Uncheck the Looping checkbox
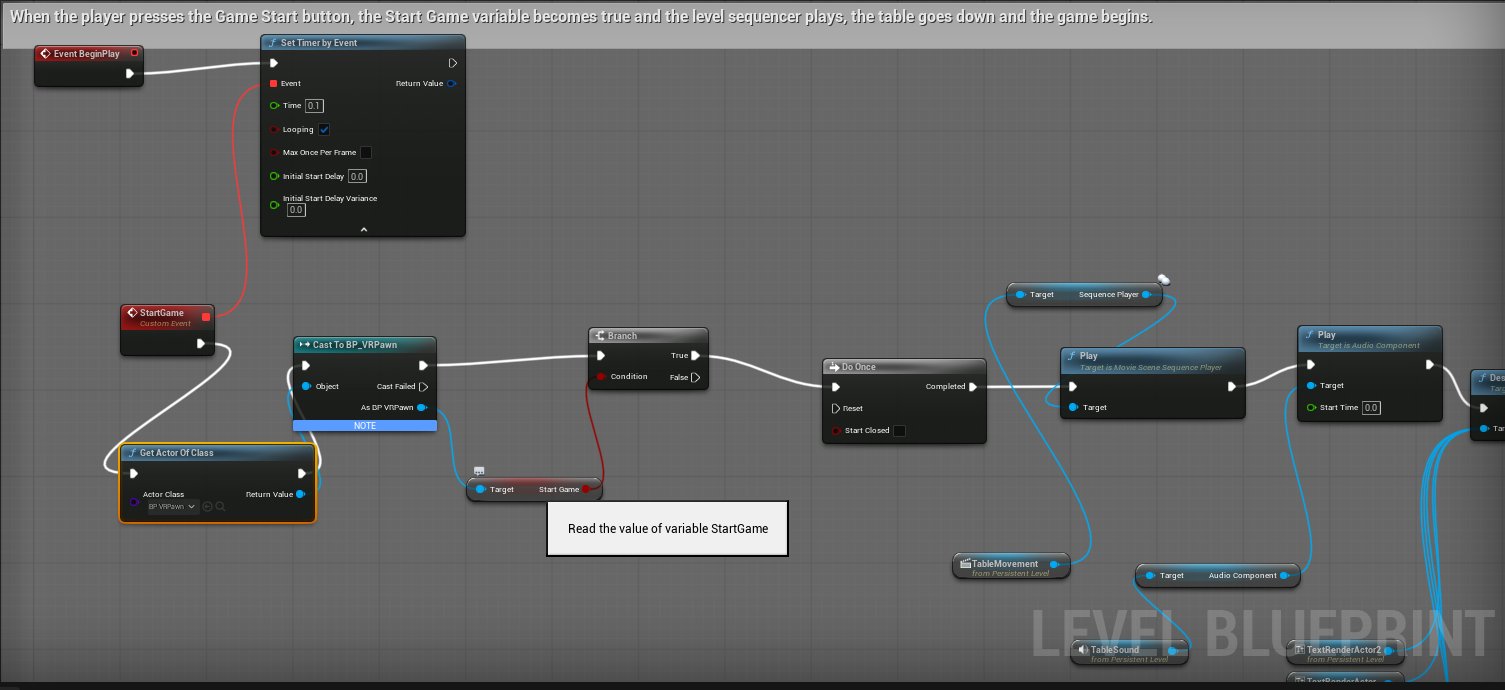 324,130
